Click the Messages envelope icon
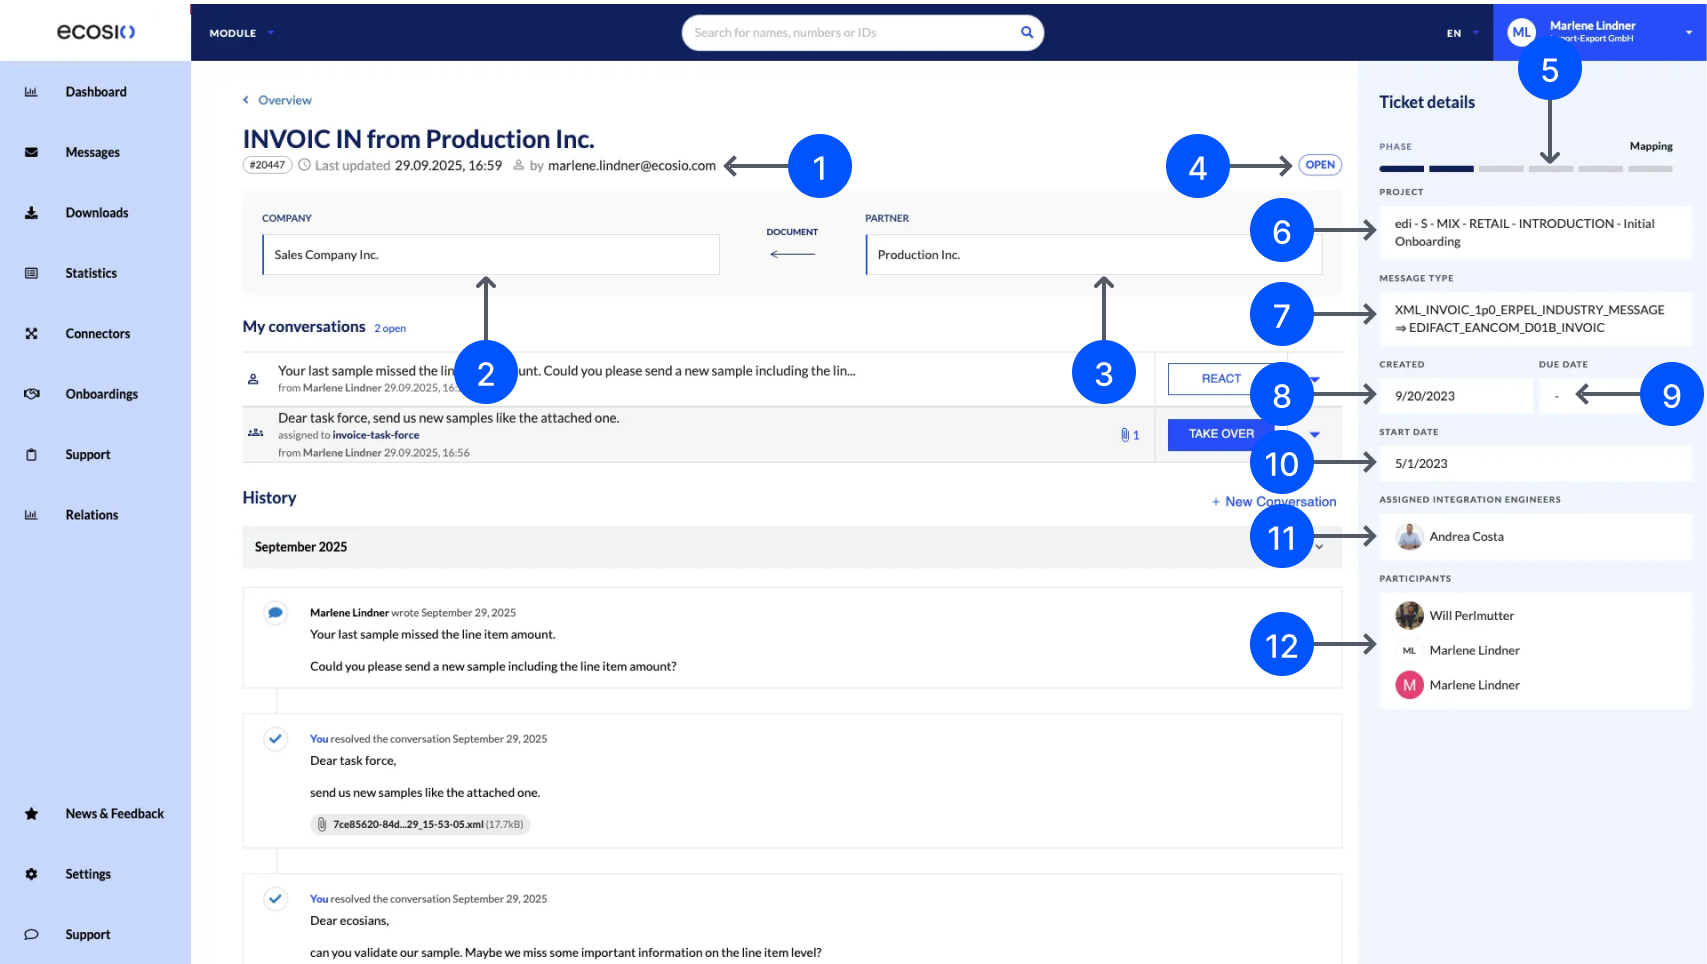This screenshot has height=964, width=1707. [x=31, y=152]
